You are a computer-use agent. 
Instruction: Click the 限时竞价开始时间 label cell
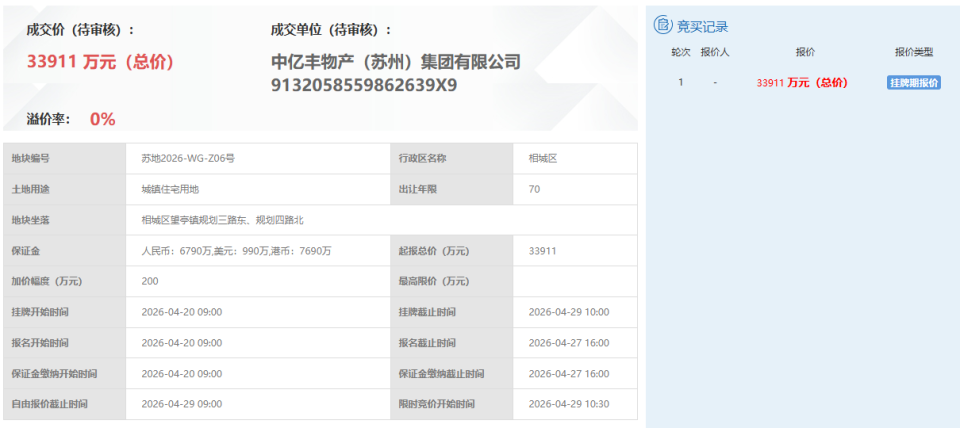(x=452, y=404)
